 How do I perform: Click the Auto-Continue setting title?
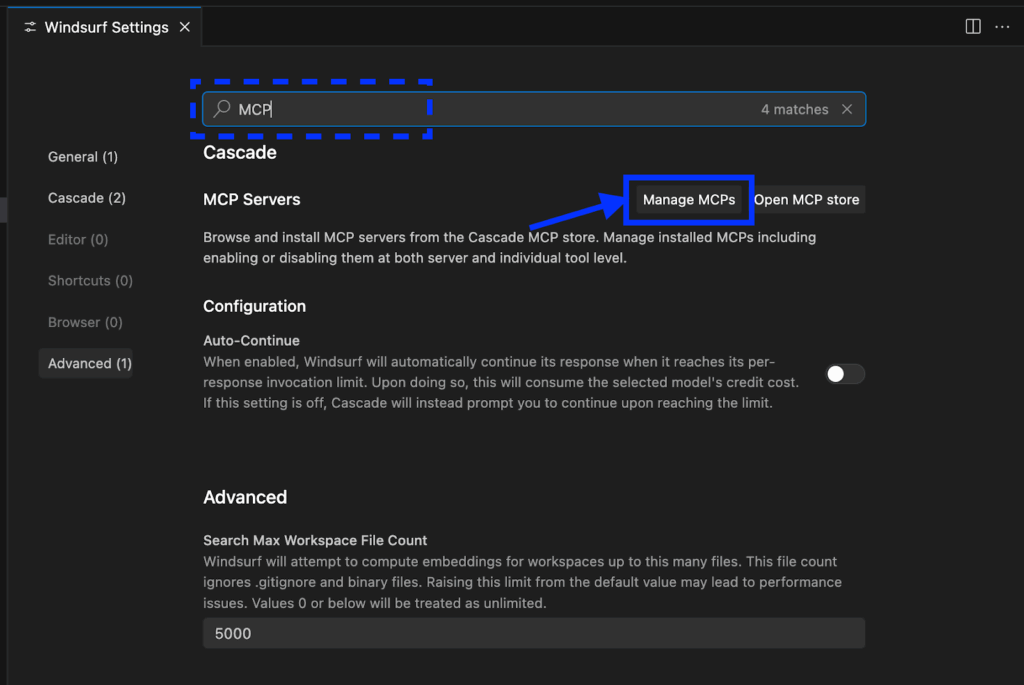(x=251, y=340)
